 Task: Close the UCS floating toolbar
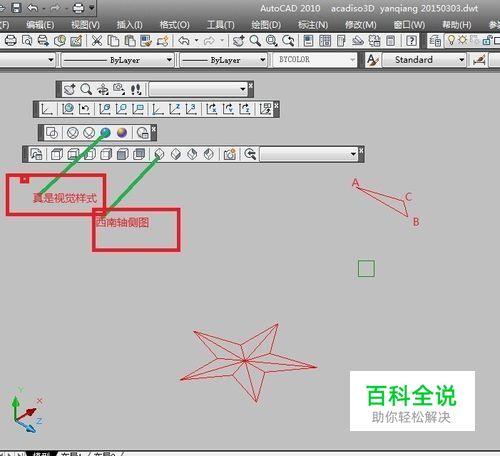tap(276, 105)
